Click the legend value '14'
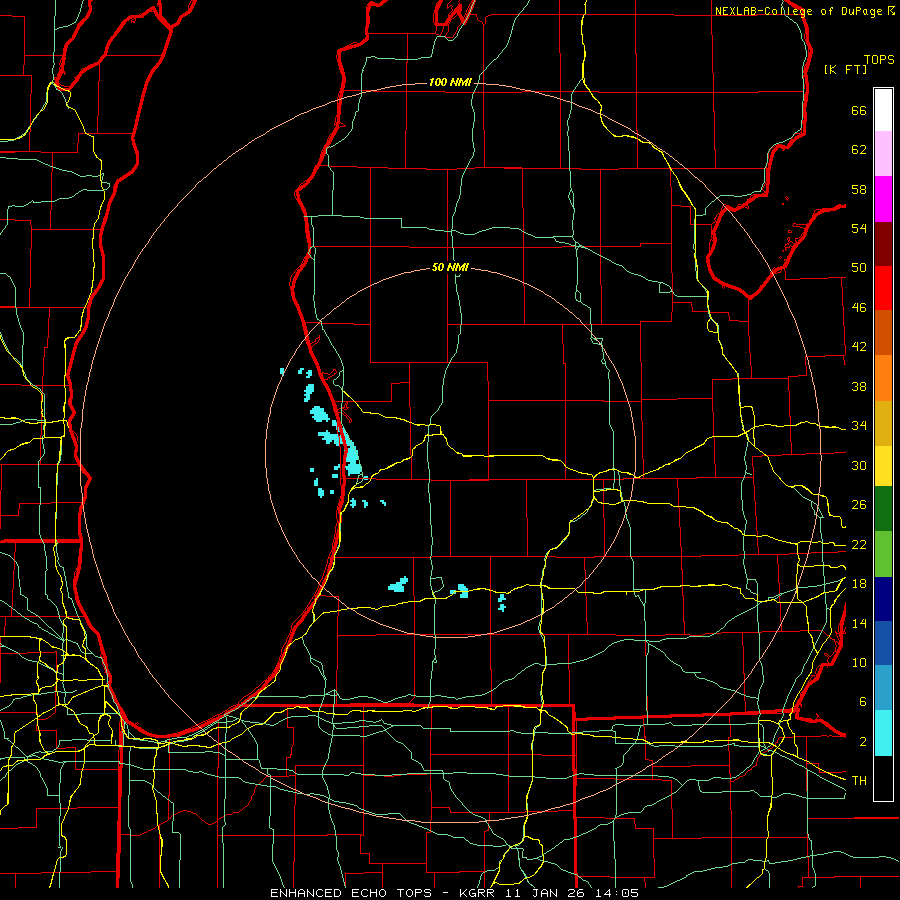The height and width of the screenshot is (900, 900). pos(859,623)
